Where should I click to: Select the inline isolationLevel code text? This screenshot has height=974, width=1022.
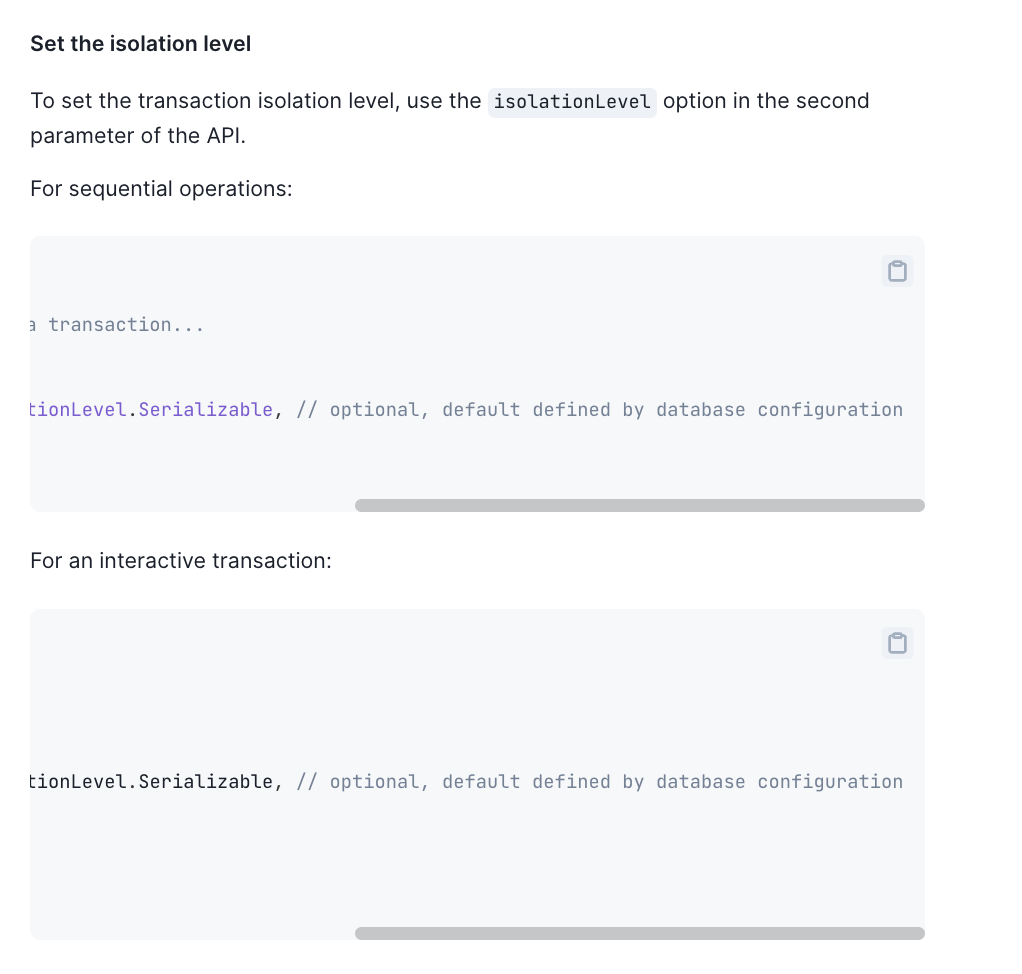[x=571, y=101]
